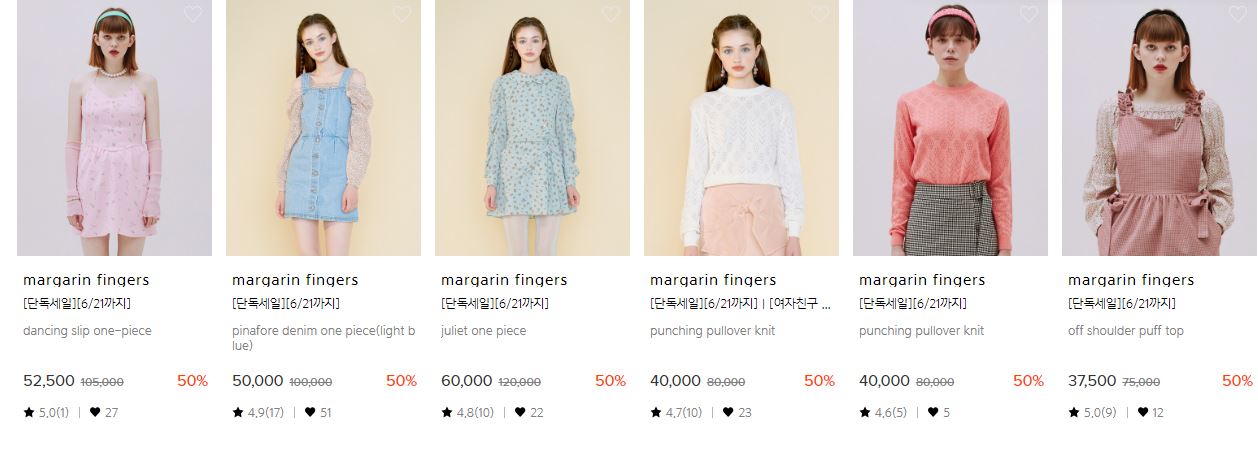
Task: Tap heart icon on white punching pullover knit image
Action: [x=820, y=14]
